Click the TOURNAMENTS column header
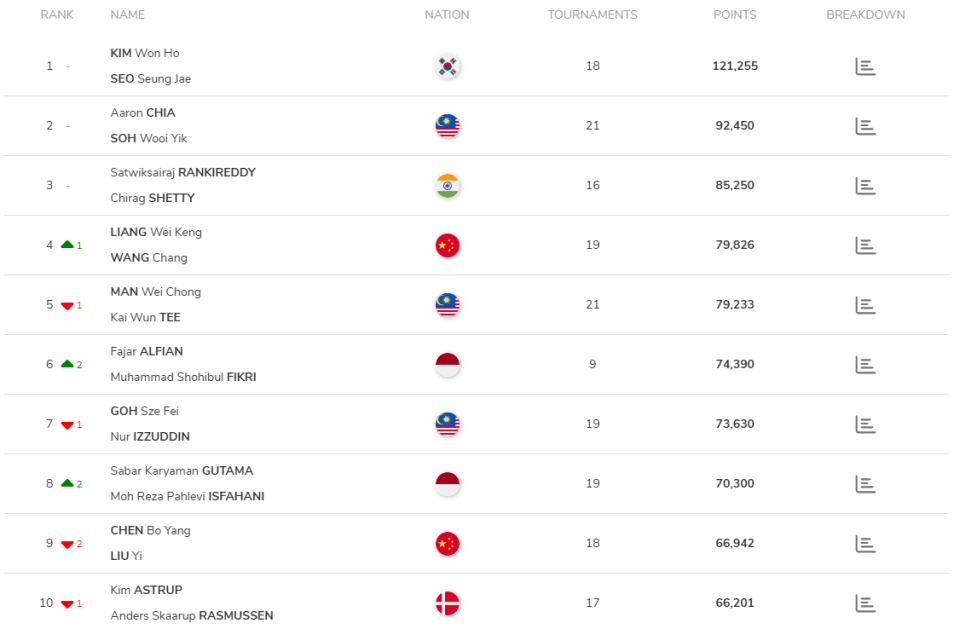 [592, 15]
